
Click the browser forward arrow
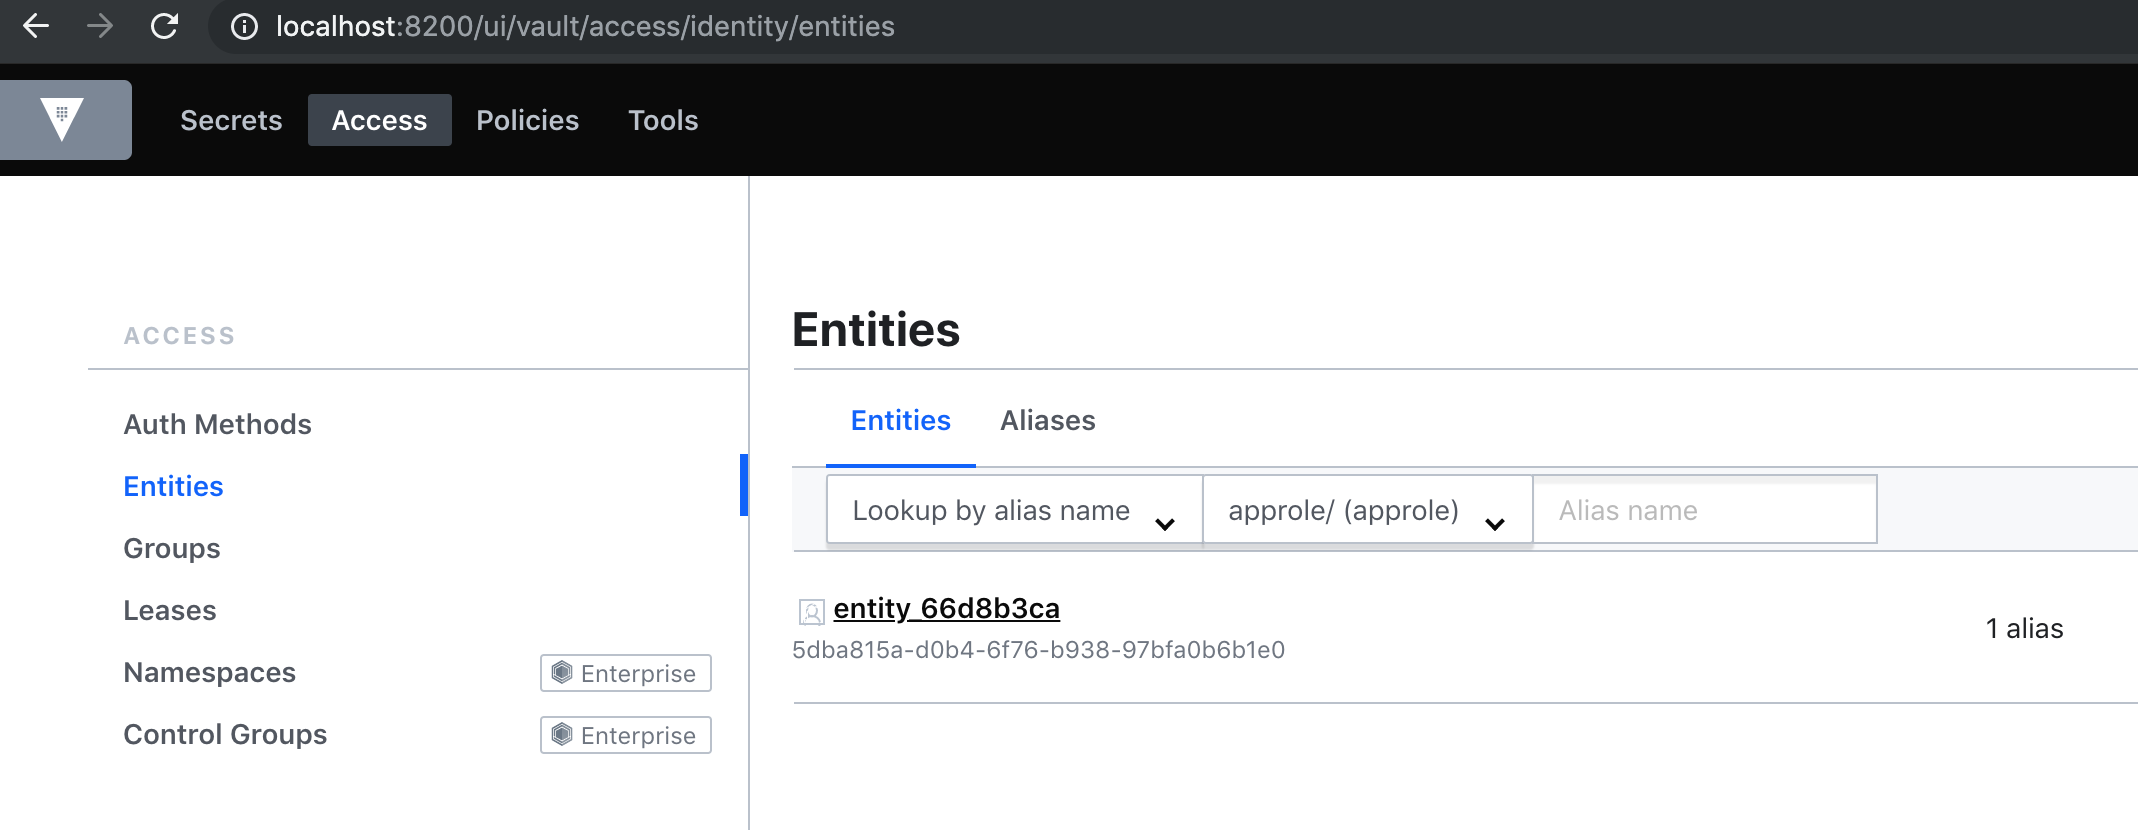click(100, 26)
